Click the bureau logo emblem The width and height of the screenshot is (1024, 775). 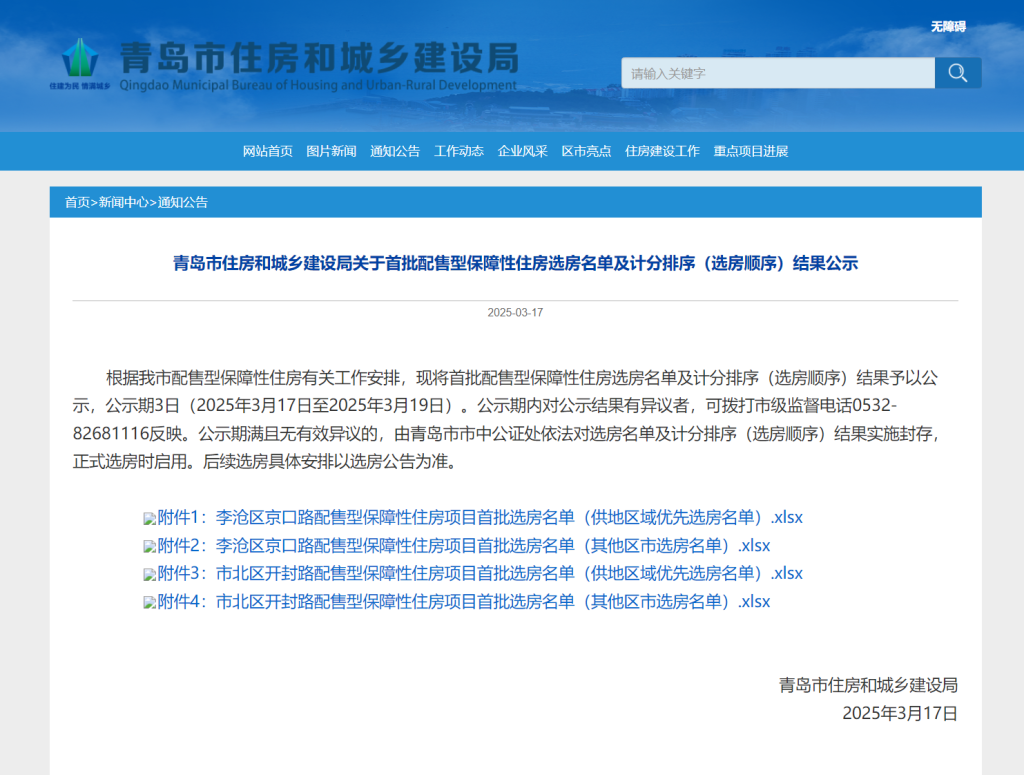(x=80, y=59)
